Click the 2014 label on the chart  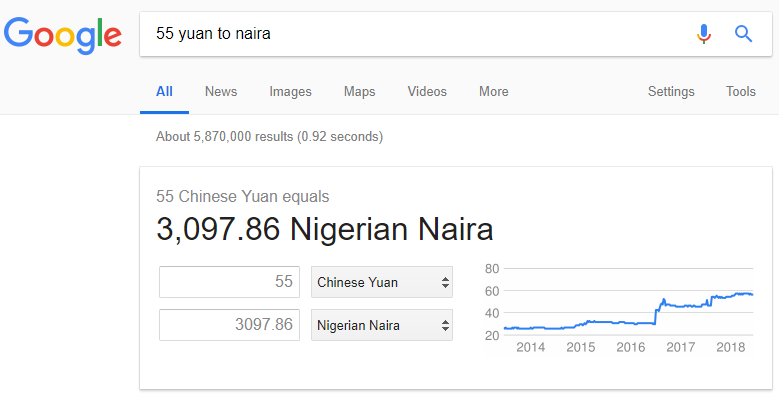click(x=531, y=347)
